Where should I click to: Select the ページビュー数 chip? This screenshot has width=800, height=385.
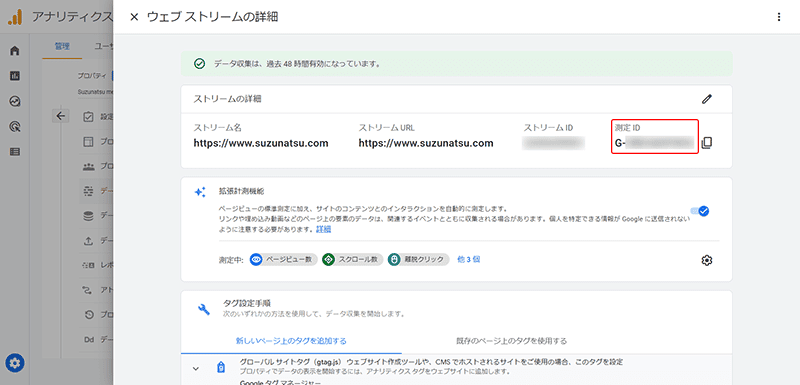tap(284, 259)
